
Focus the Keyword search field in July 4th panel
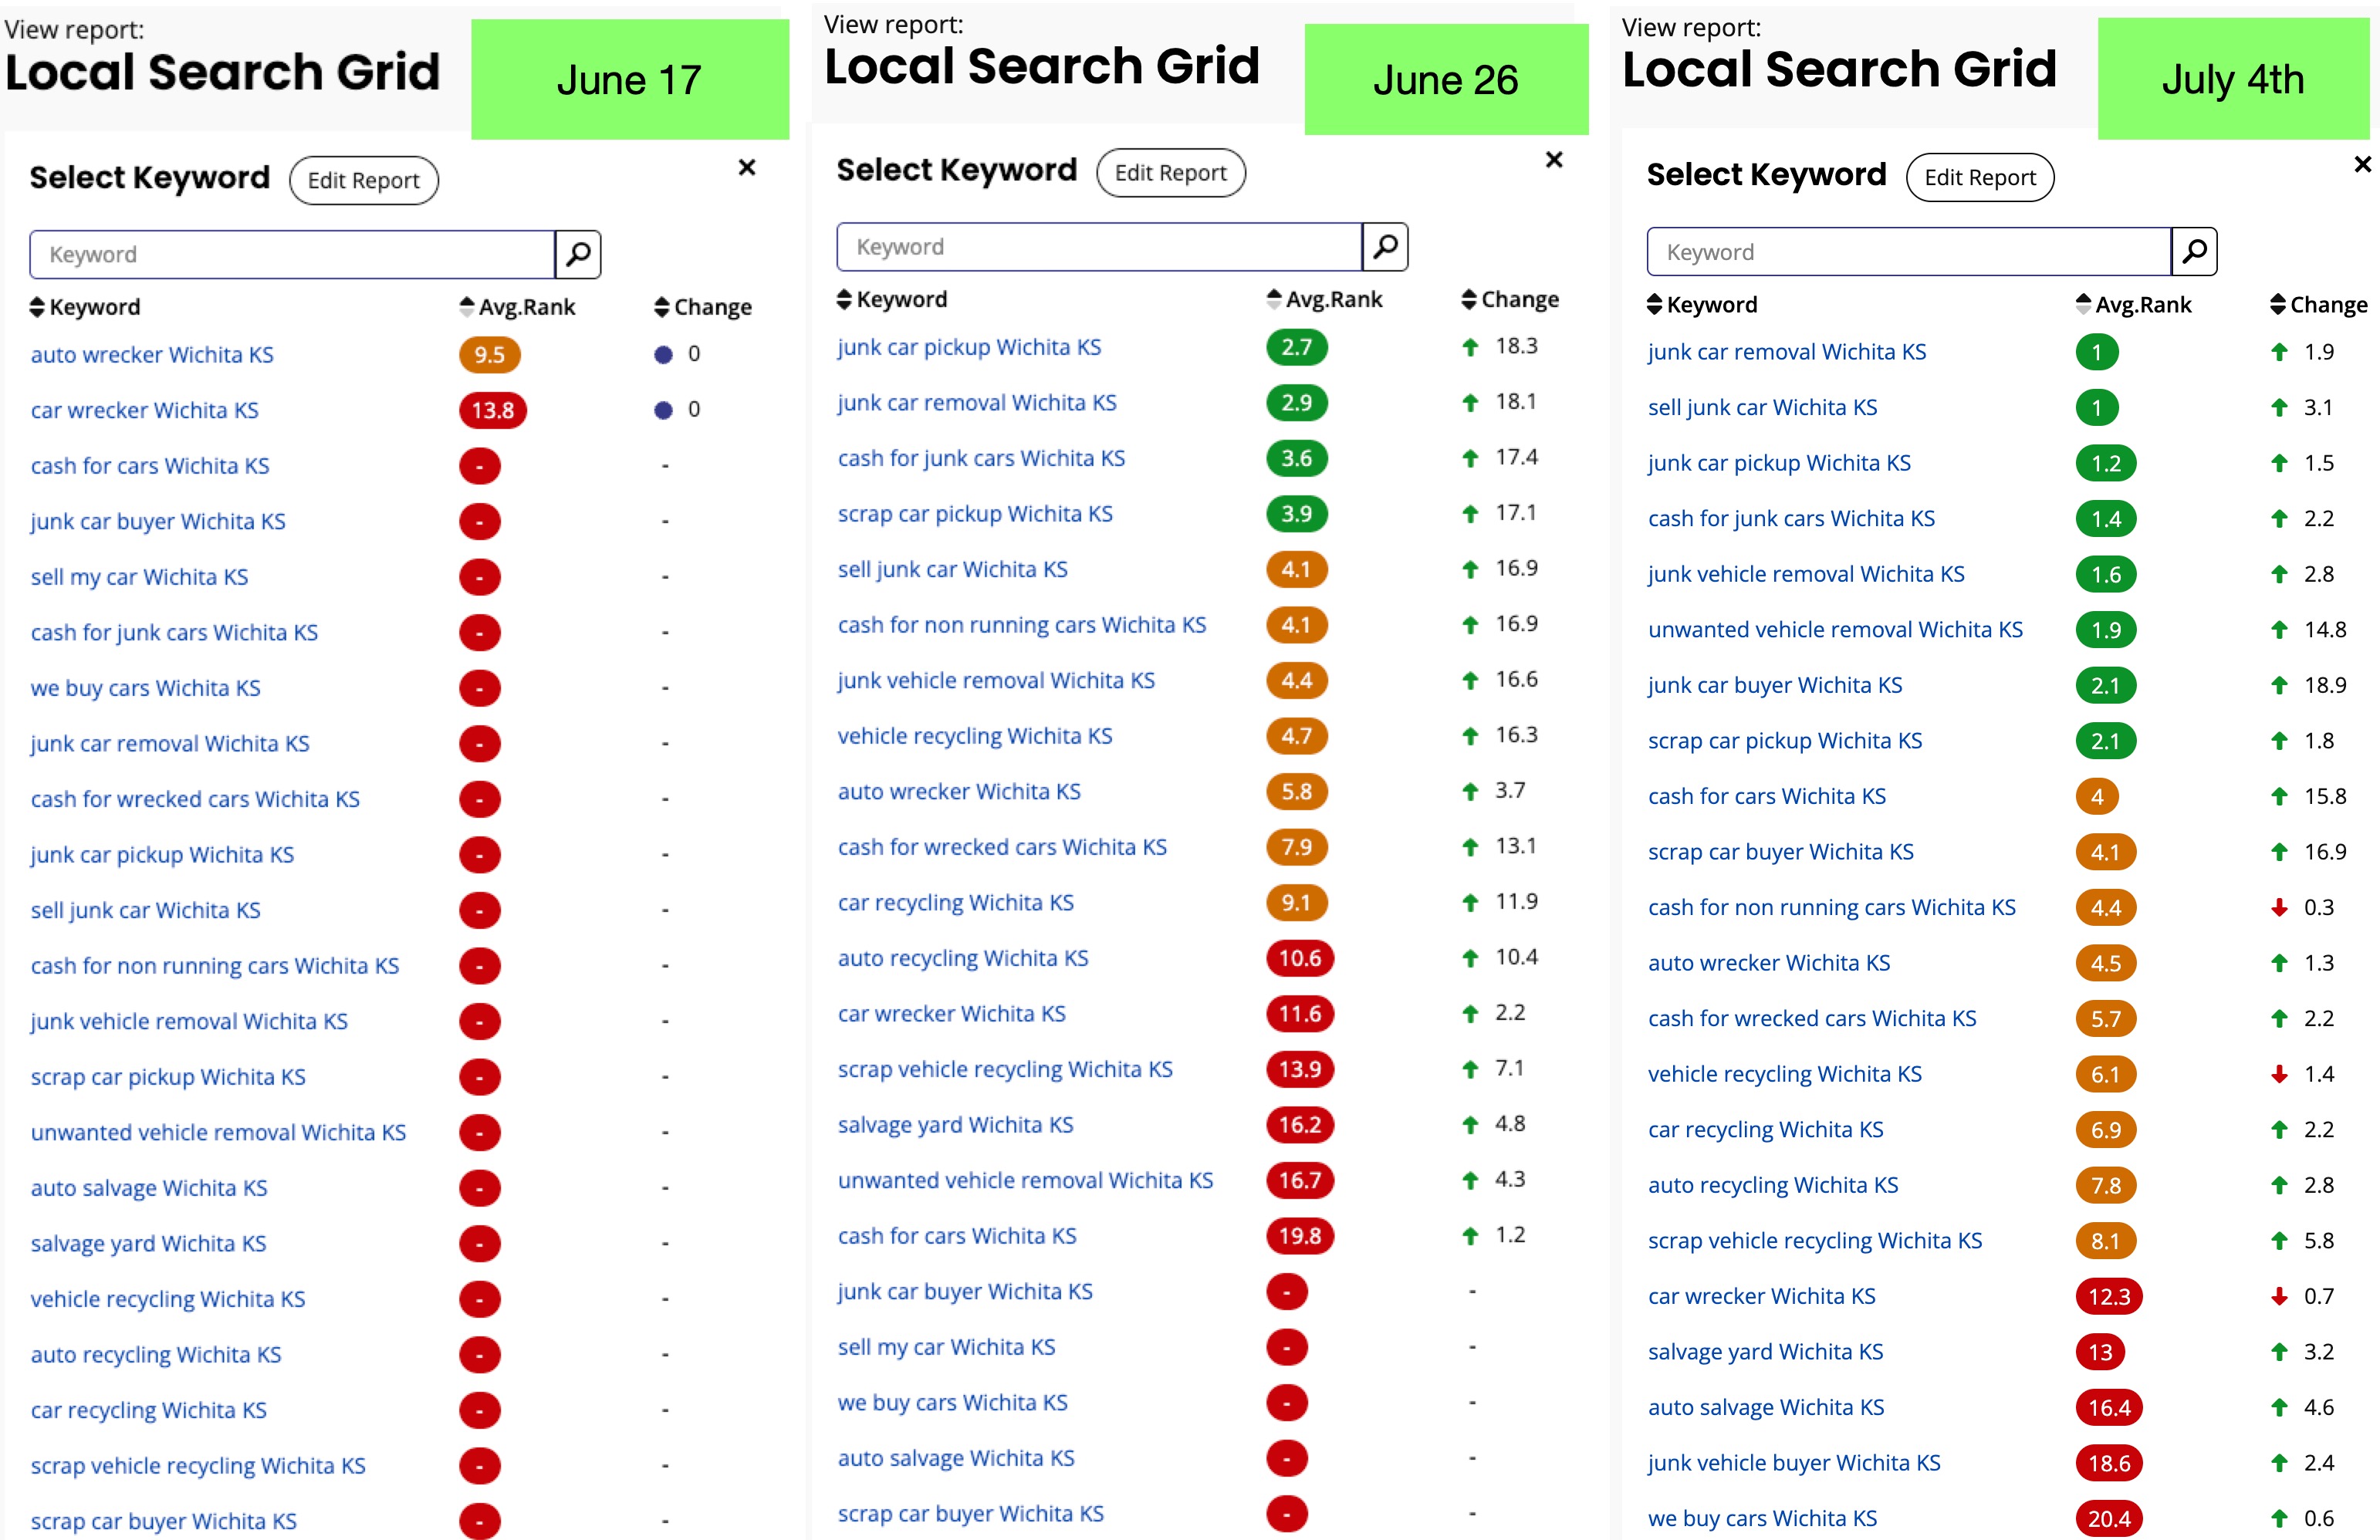pos(1909,251)
